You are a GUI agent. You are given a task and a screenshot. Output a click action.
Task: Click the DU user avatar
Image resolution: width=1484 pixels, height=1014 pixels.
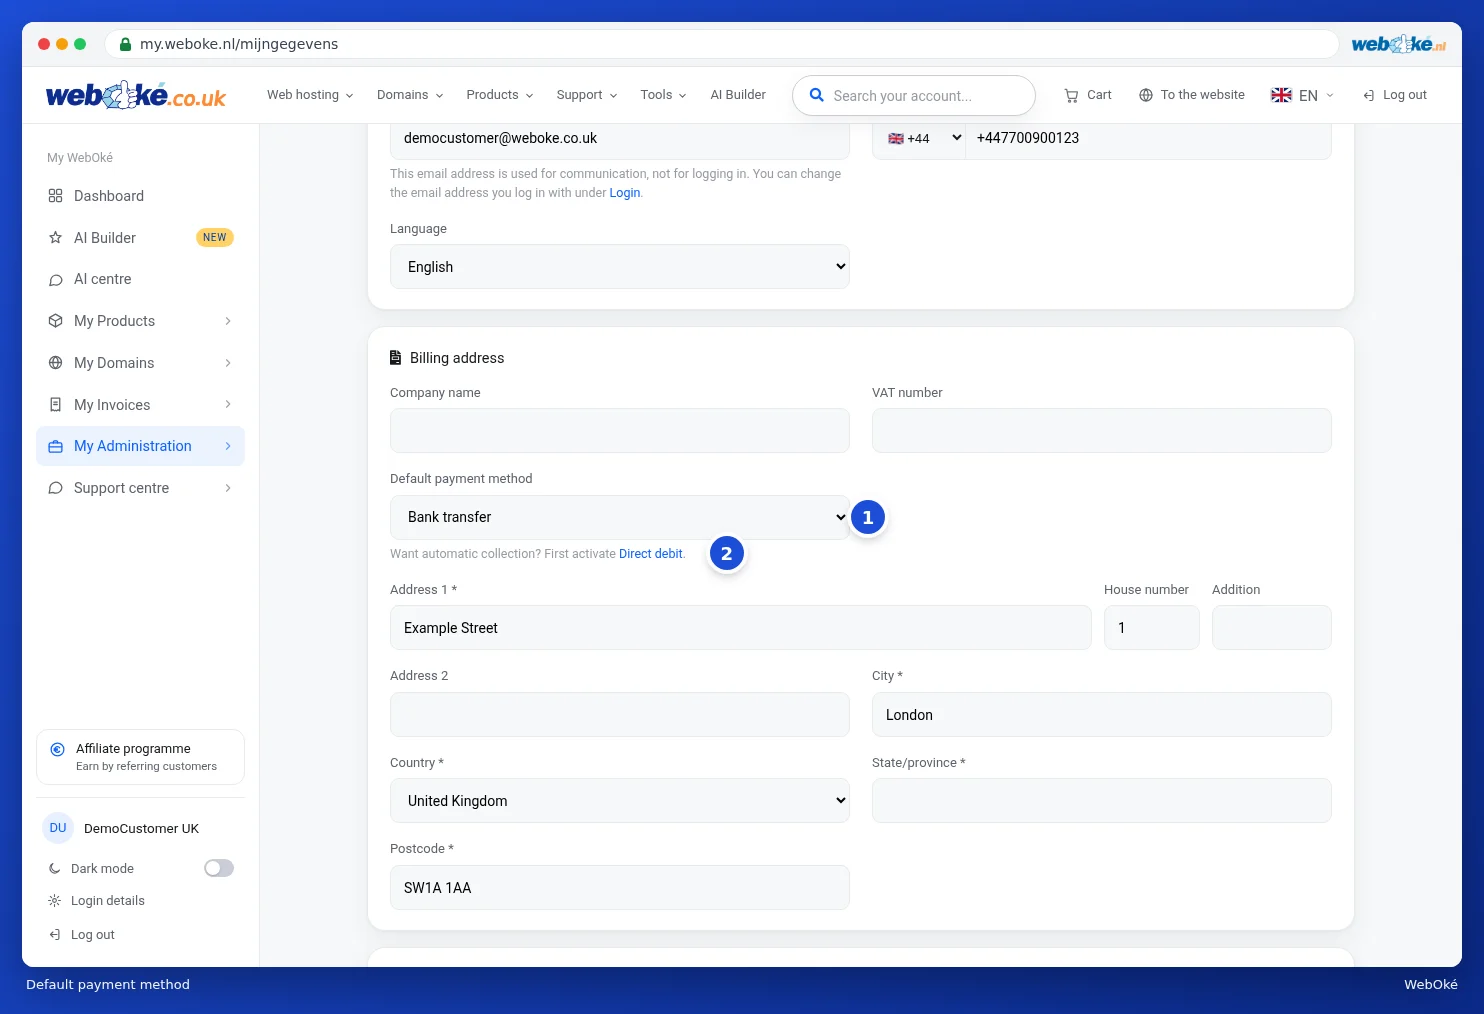[58, 828]
